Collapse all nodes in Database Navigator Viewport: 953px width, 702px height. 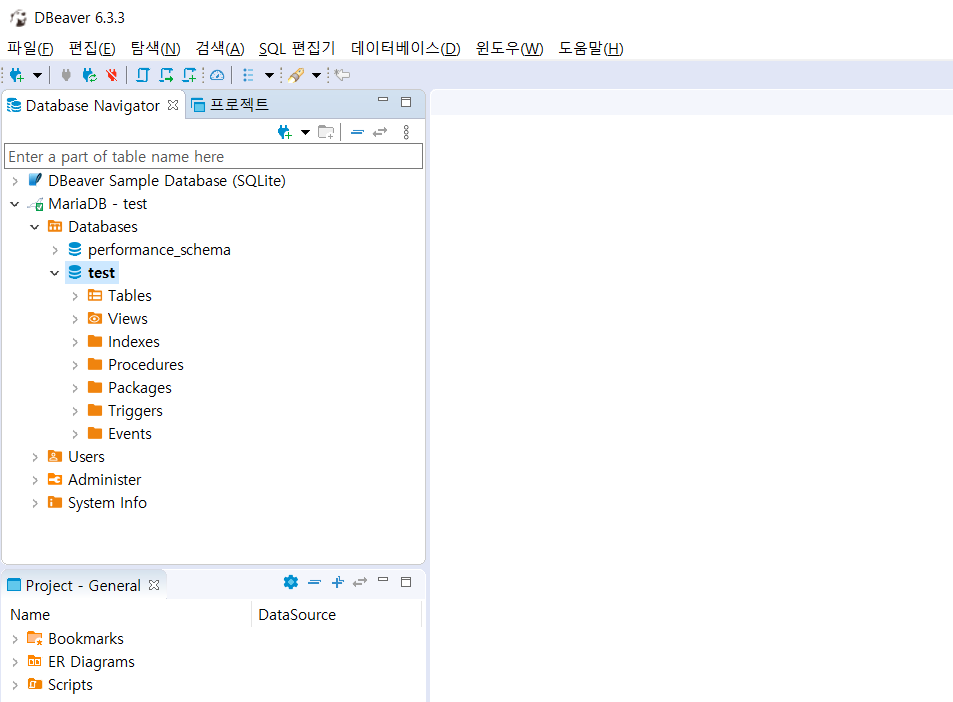pos(357,132)
